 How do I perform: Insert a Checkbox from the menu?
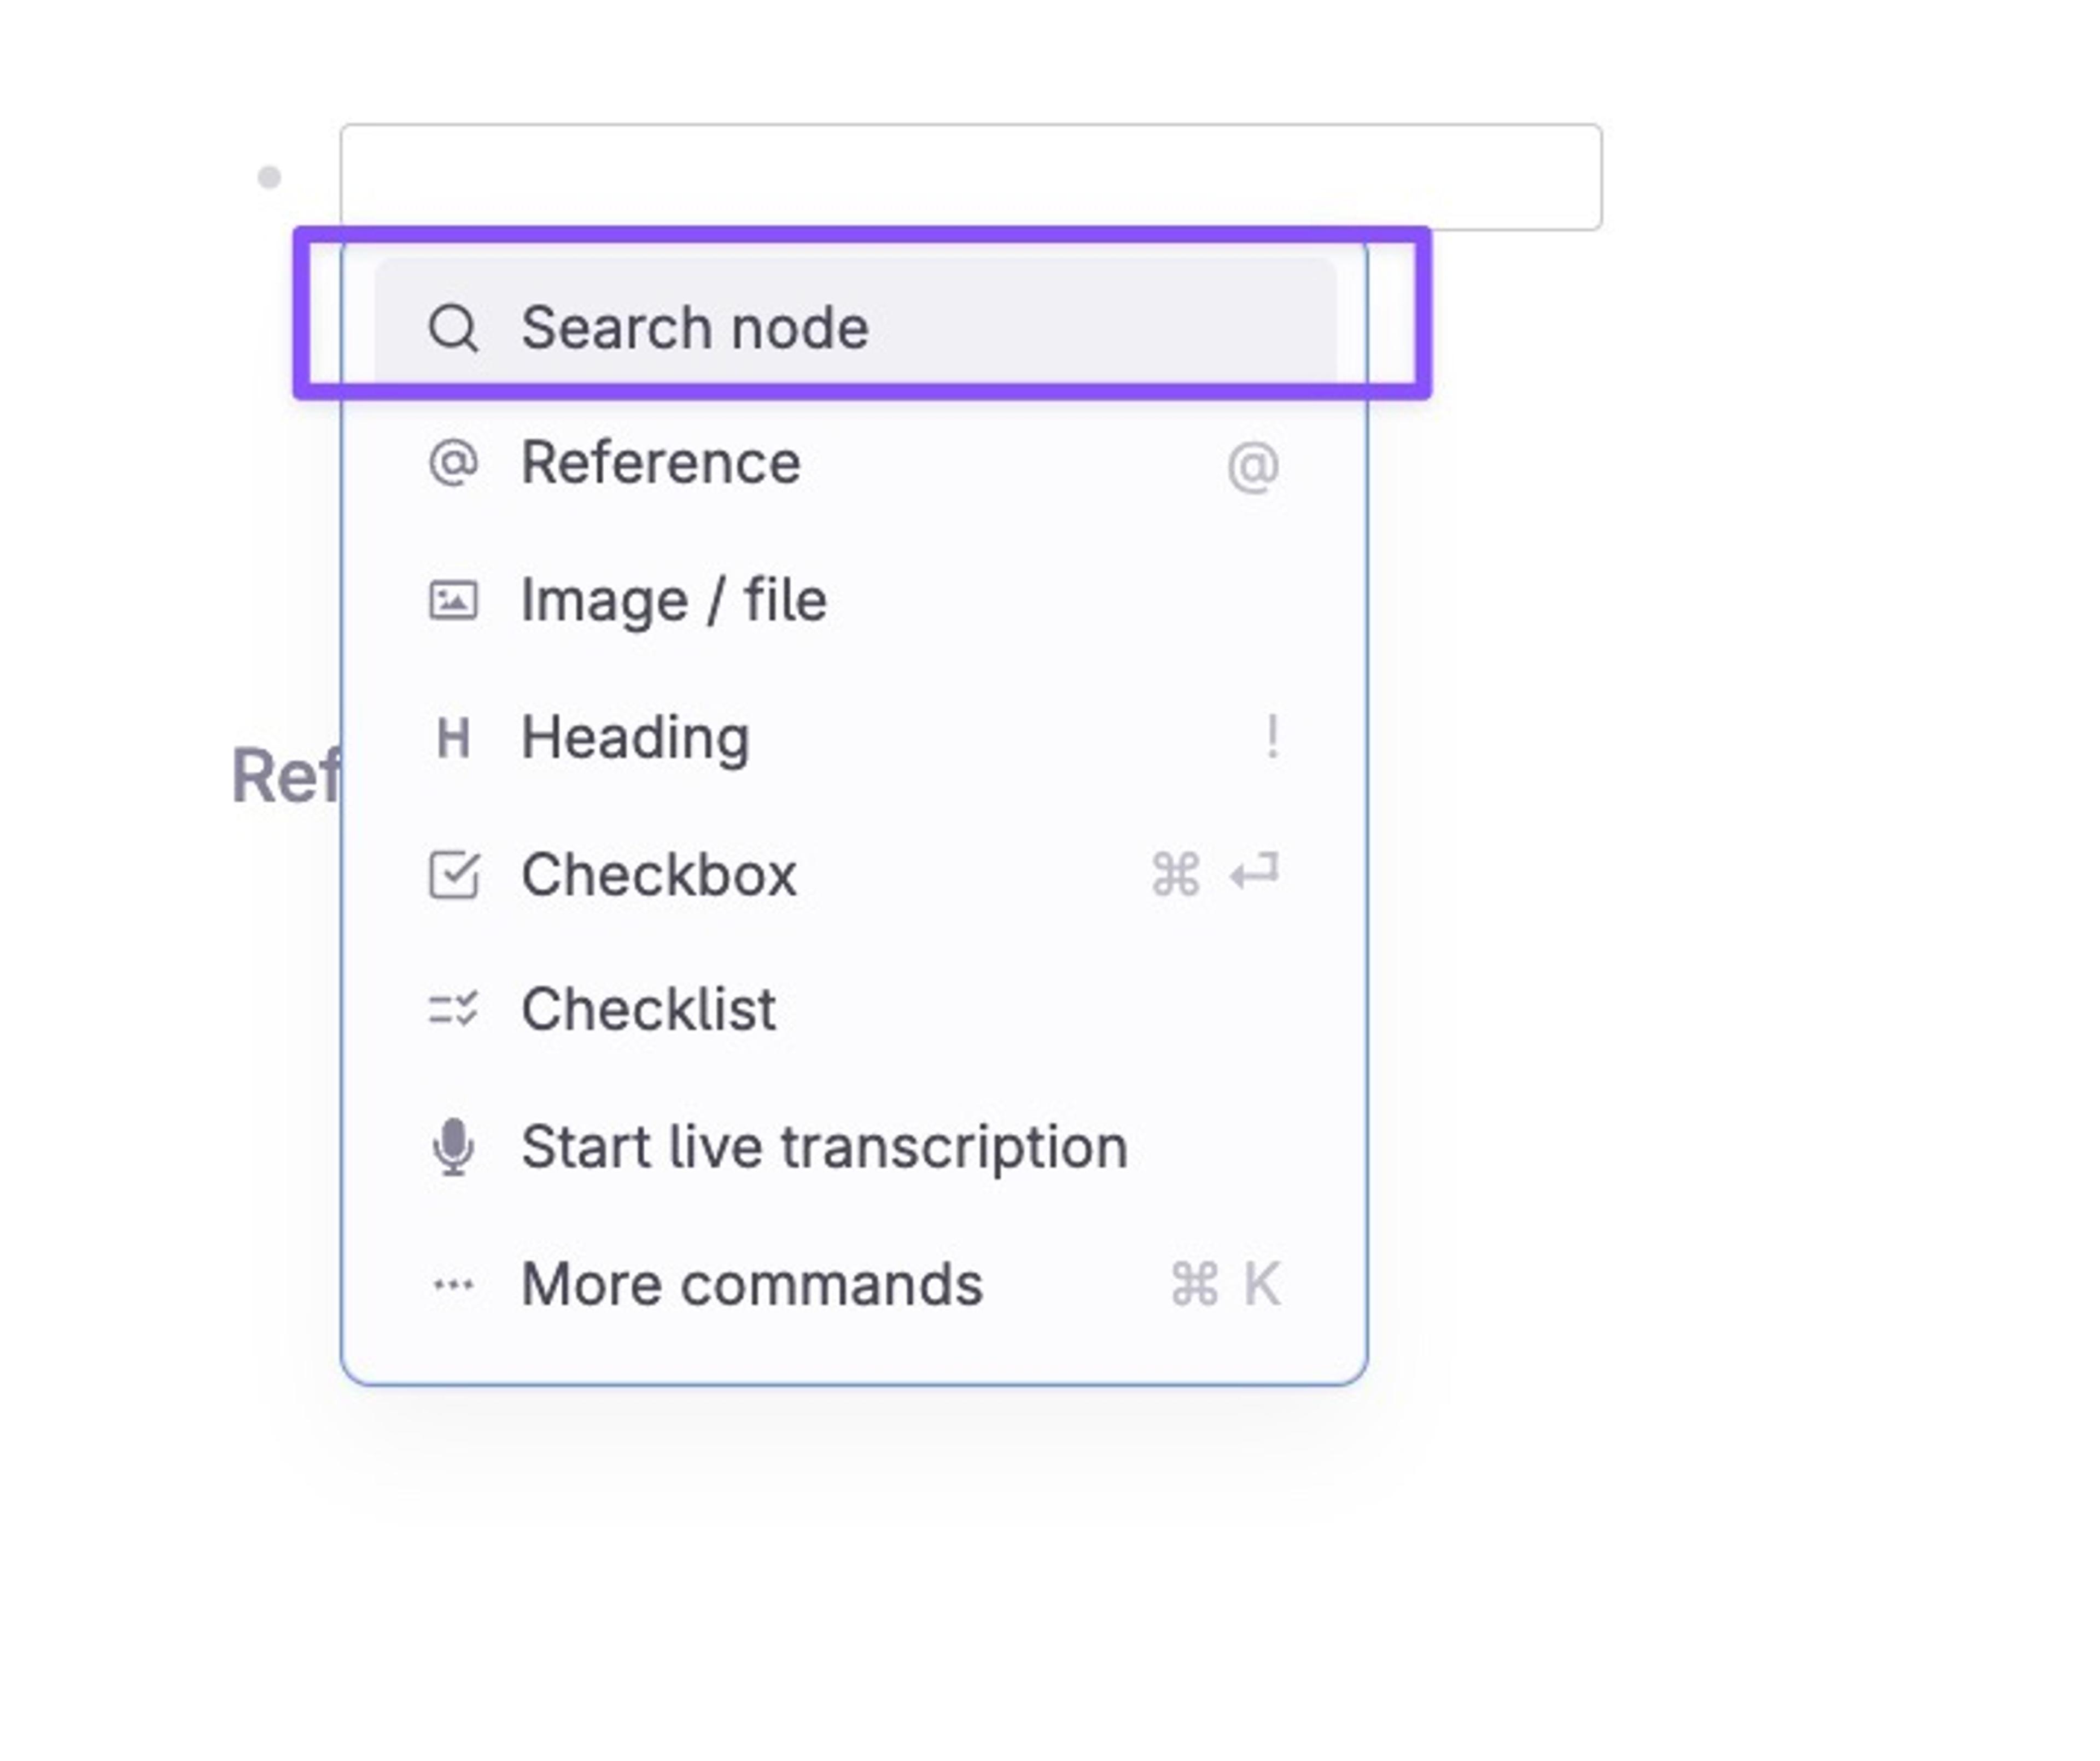pos(855,875)
